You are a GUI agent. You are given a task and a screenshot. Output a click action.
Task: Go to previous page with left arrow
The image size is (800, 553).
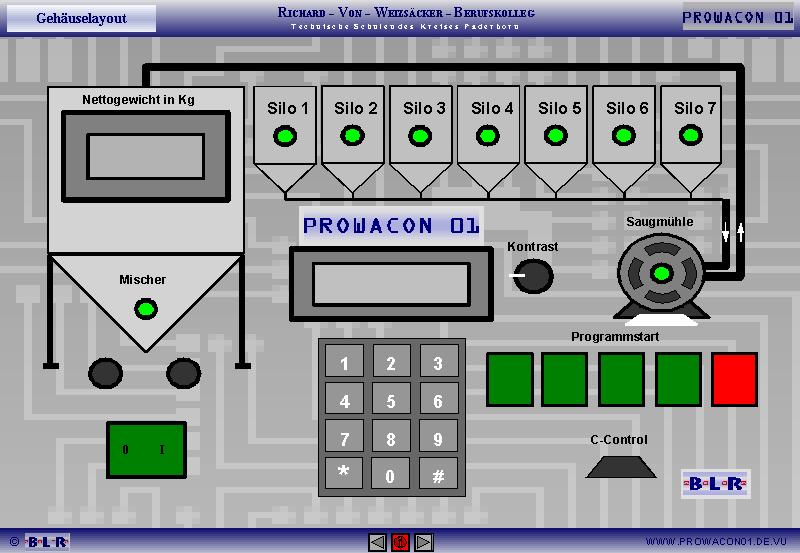[377, 542]
